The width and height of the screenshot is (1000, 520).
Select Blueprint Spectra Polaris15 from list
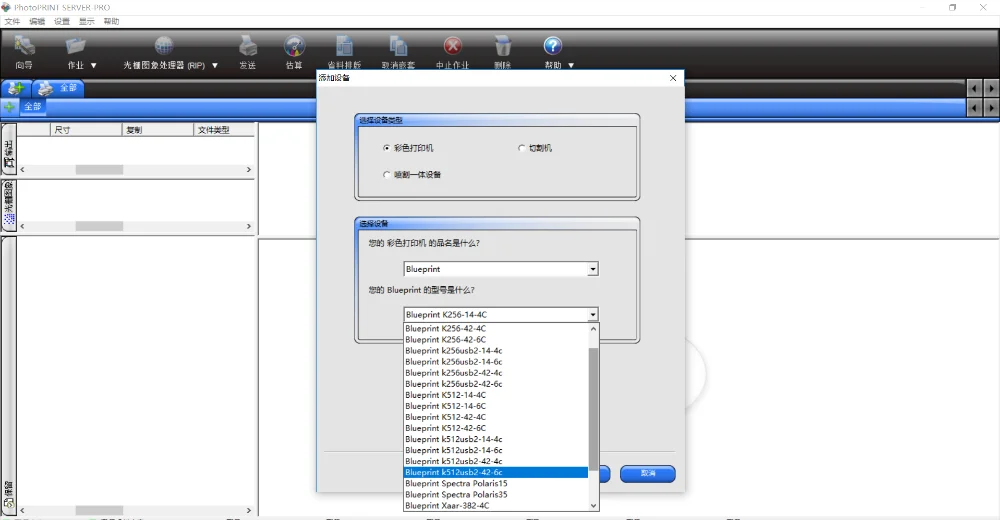(496, 484)
